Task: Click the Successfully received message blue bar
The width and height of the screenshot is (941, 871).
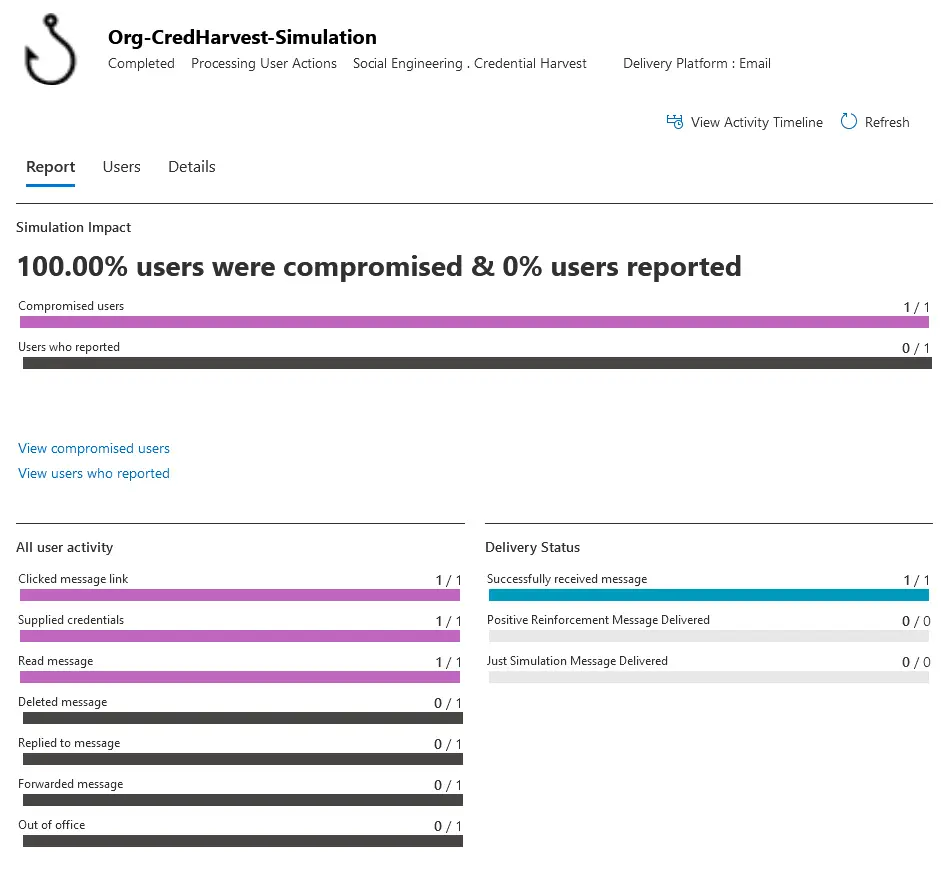Action: (x=707, y=595)
